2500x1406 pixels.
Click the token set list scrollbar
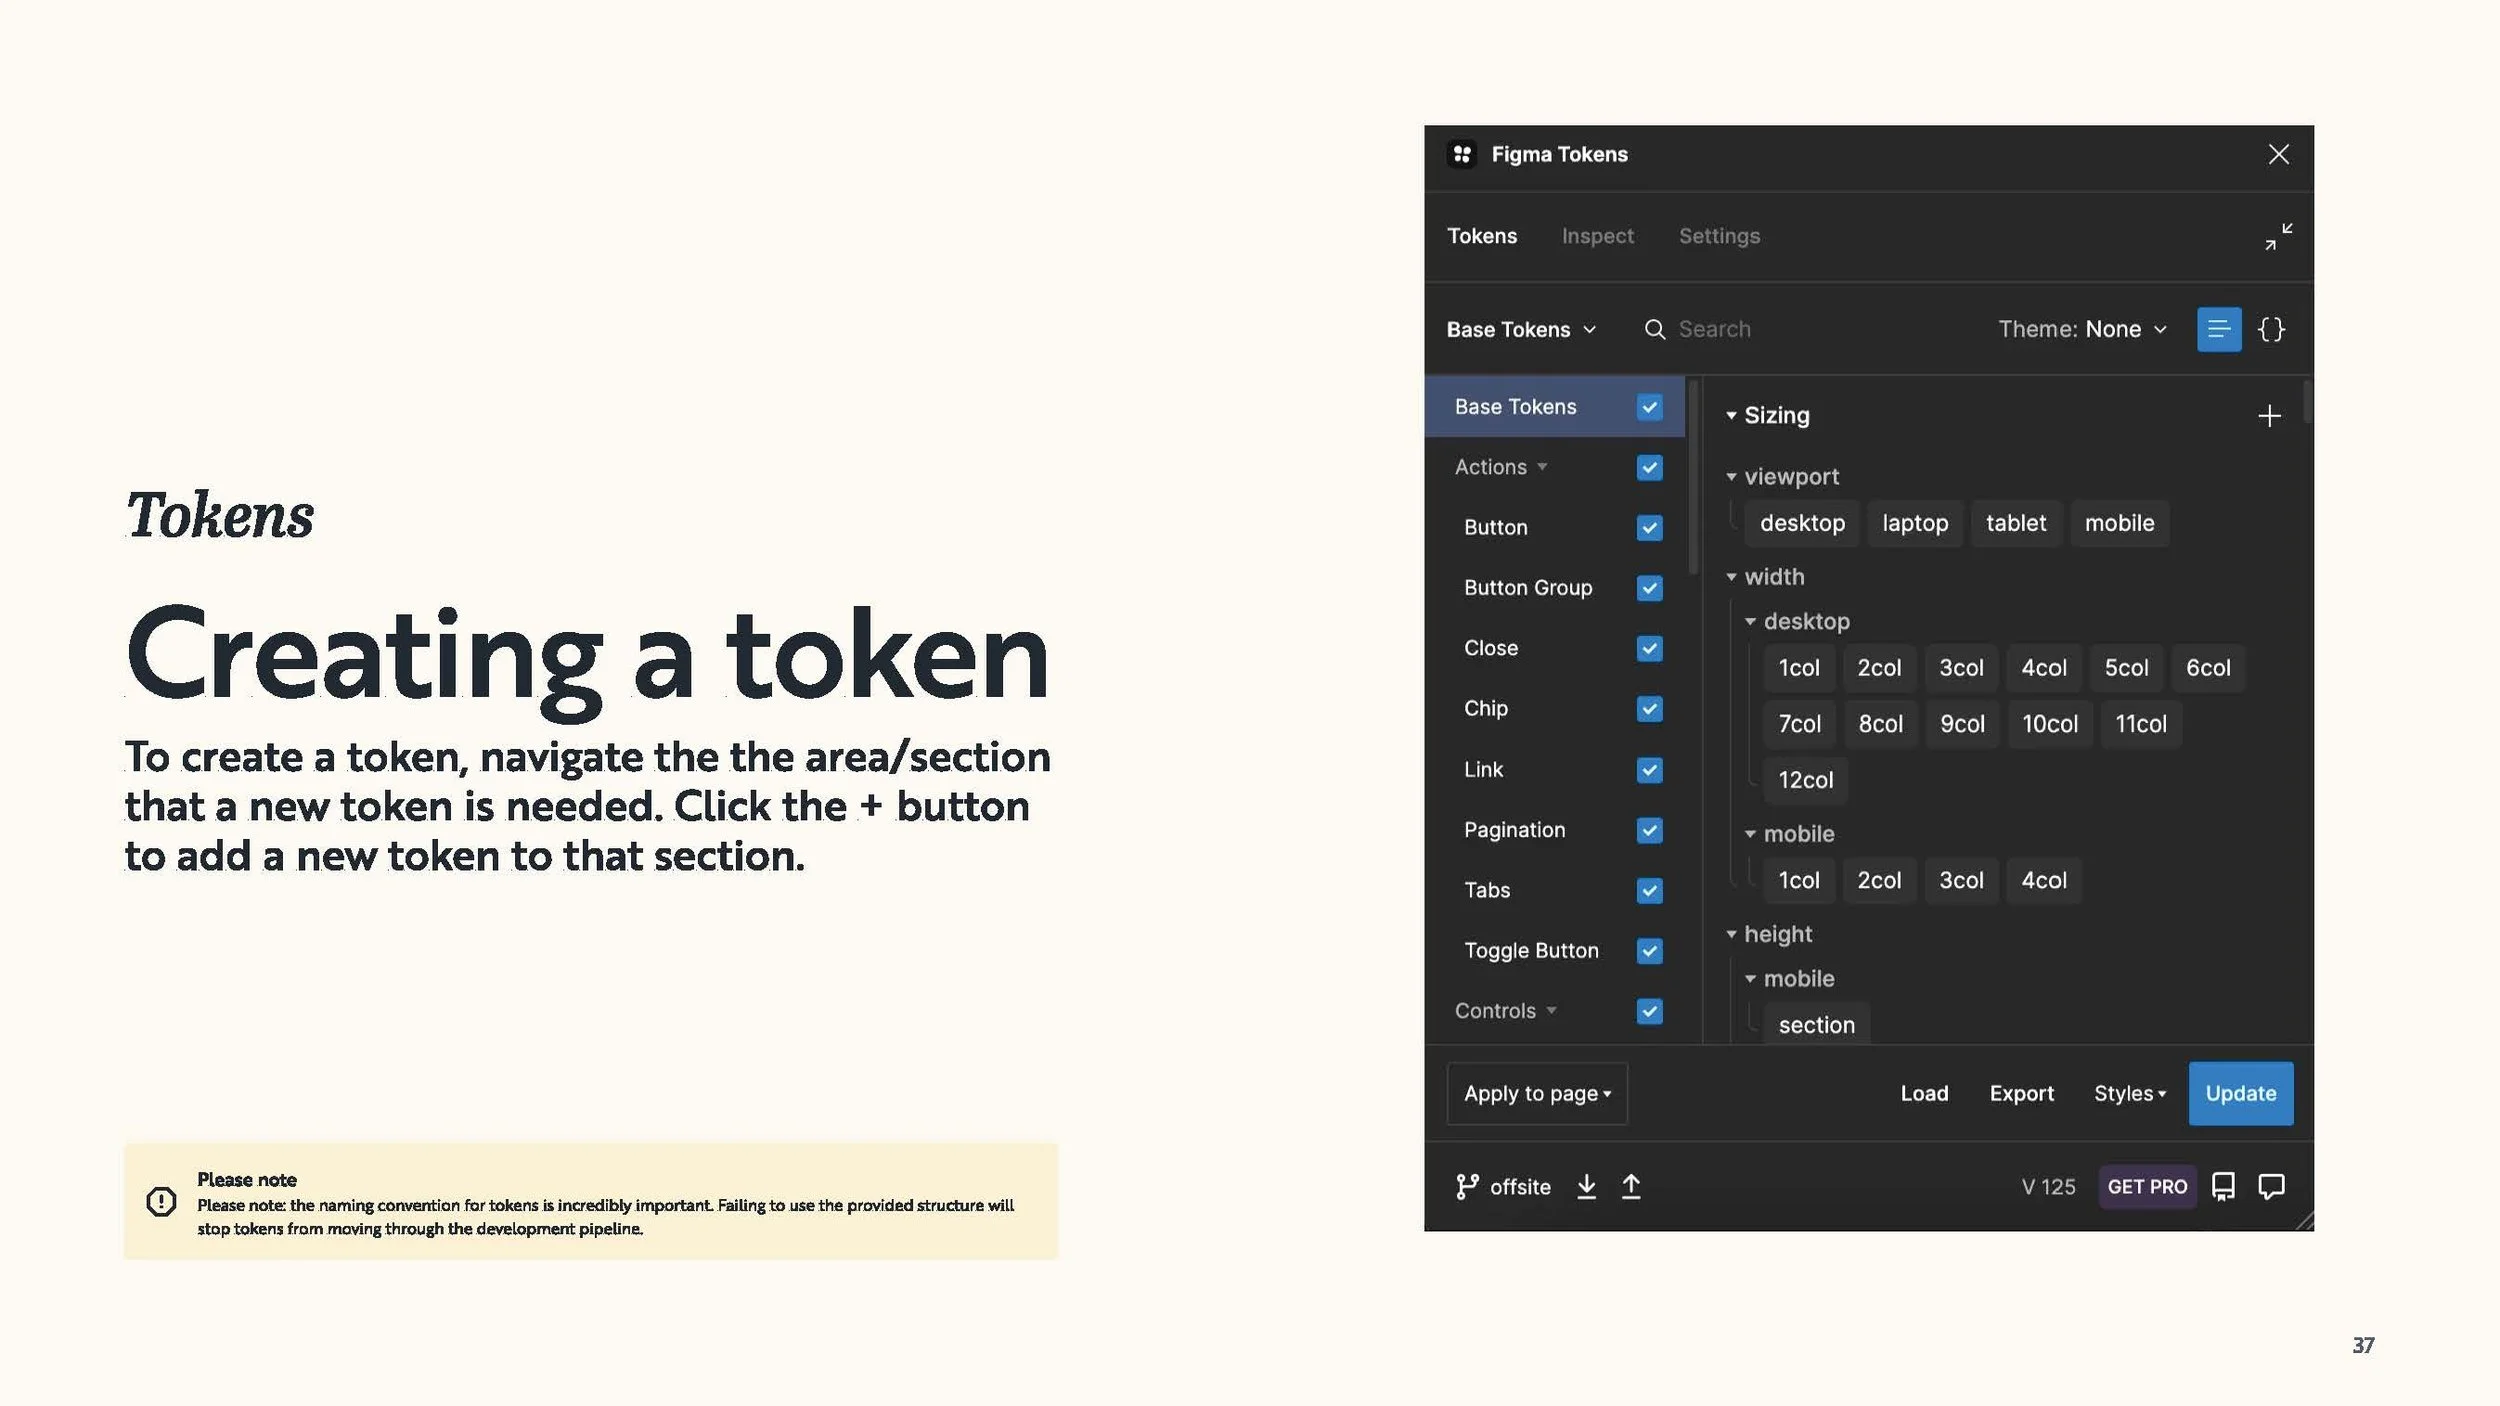1693,476
